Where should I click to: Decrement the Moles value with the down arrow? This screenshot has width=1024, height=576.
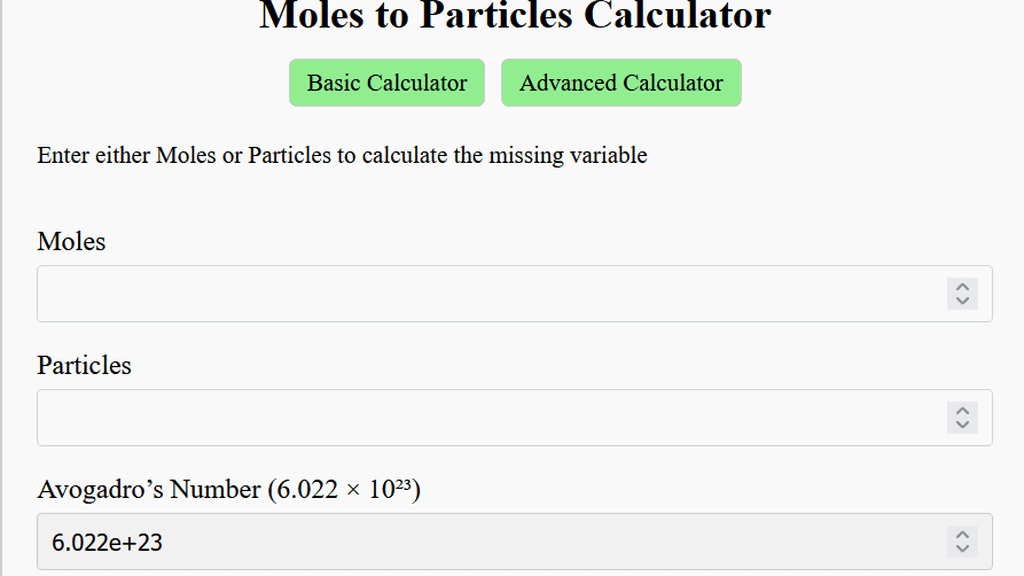[961, 299]
